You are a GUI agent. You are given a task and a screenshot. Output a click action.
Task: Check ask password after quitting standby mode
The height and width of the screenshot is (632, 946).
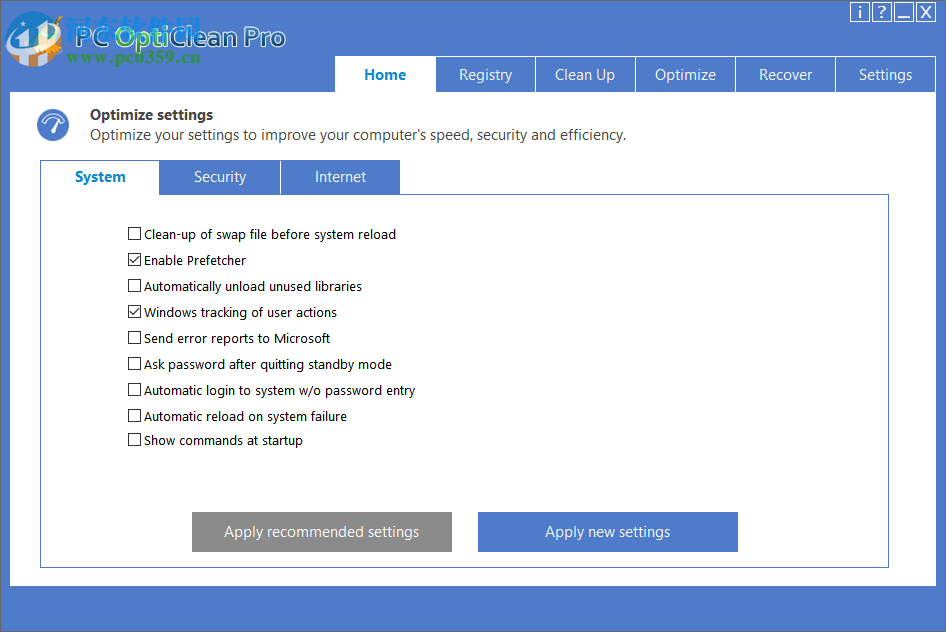[x=134, y=363]
